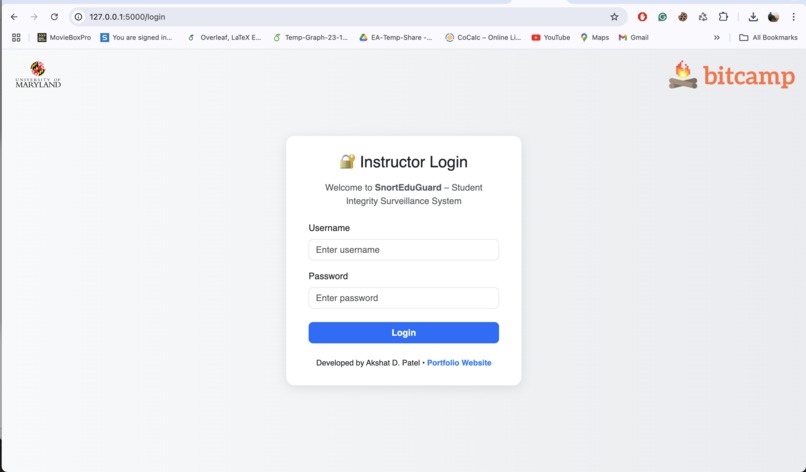
Task: Open the Temp-Graph-23-1 bookmark
Action: click(310, 38)
